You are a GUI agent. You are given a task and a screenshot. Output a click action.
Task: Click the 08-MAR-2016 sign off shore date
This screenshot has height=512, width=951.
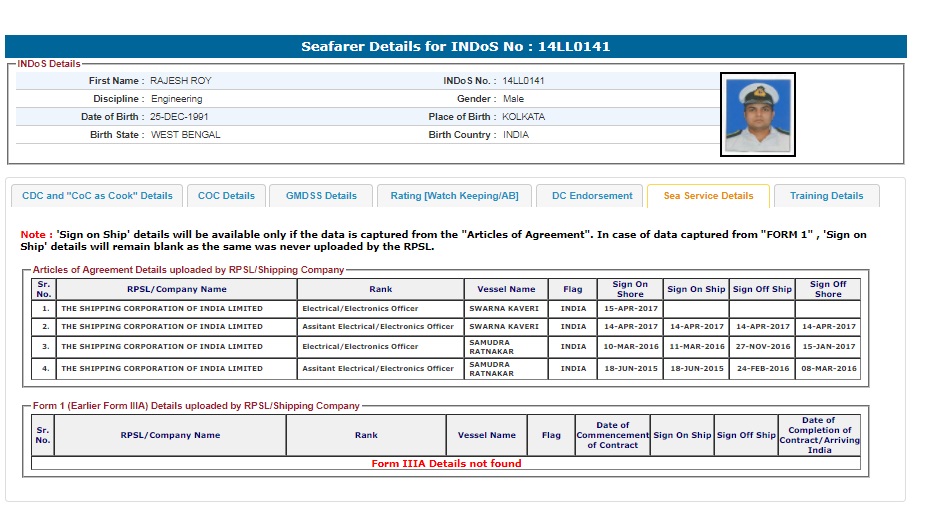(x=827, y=369)
